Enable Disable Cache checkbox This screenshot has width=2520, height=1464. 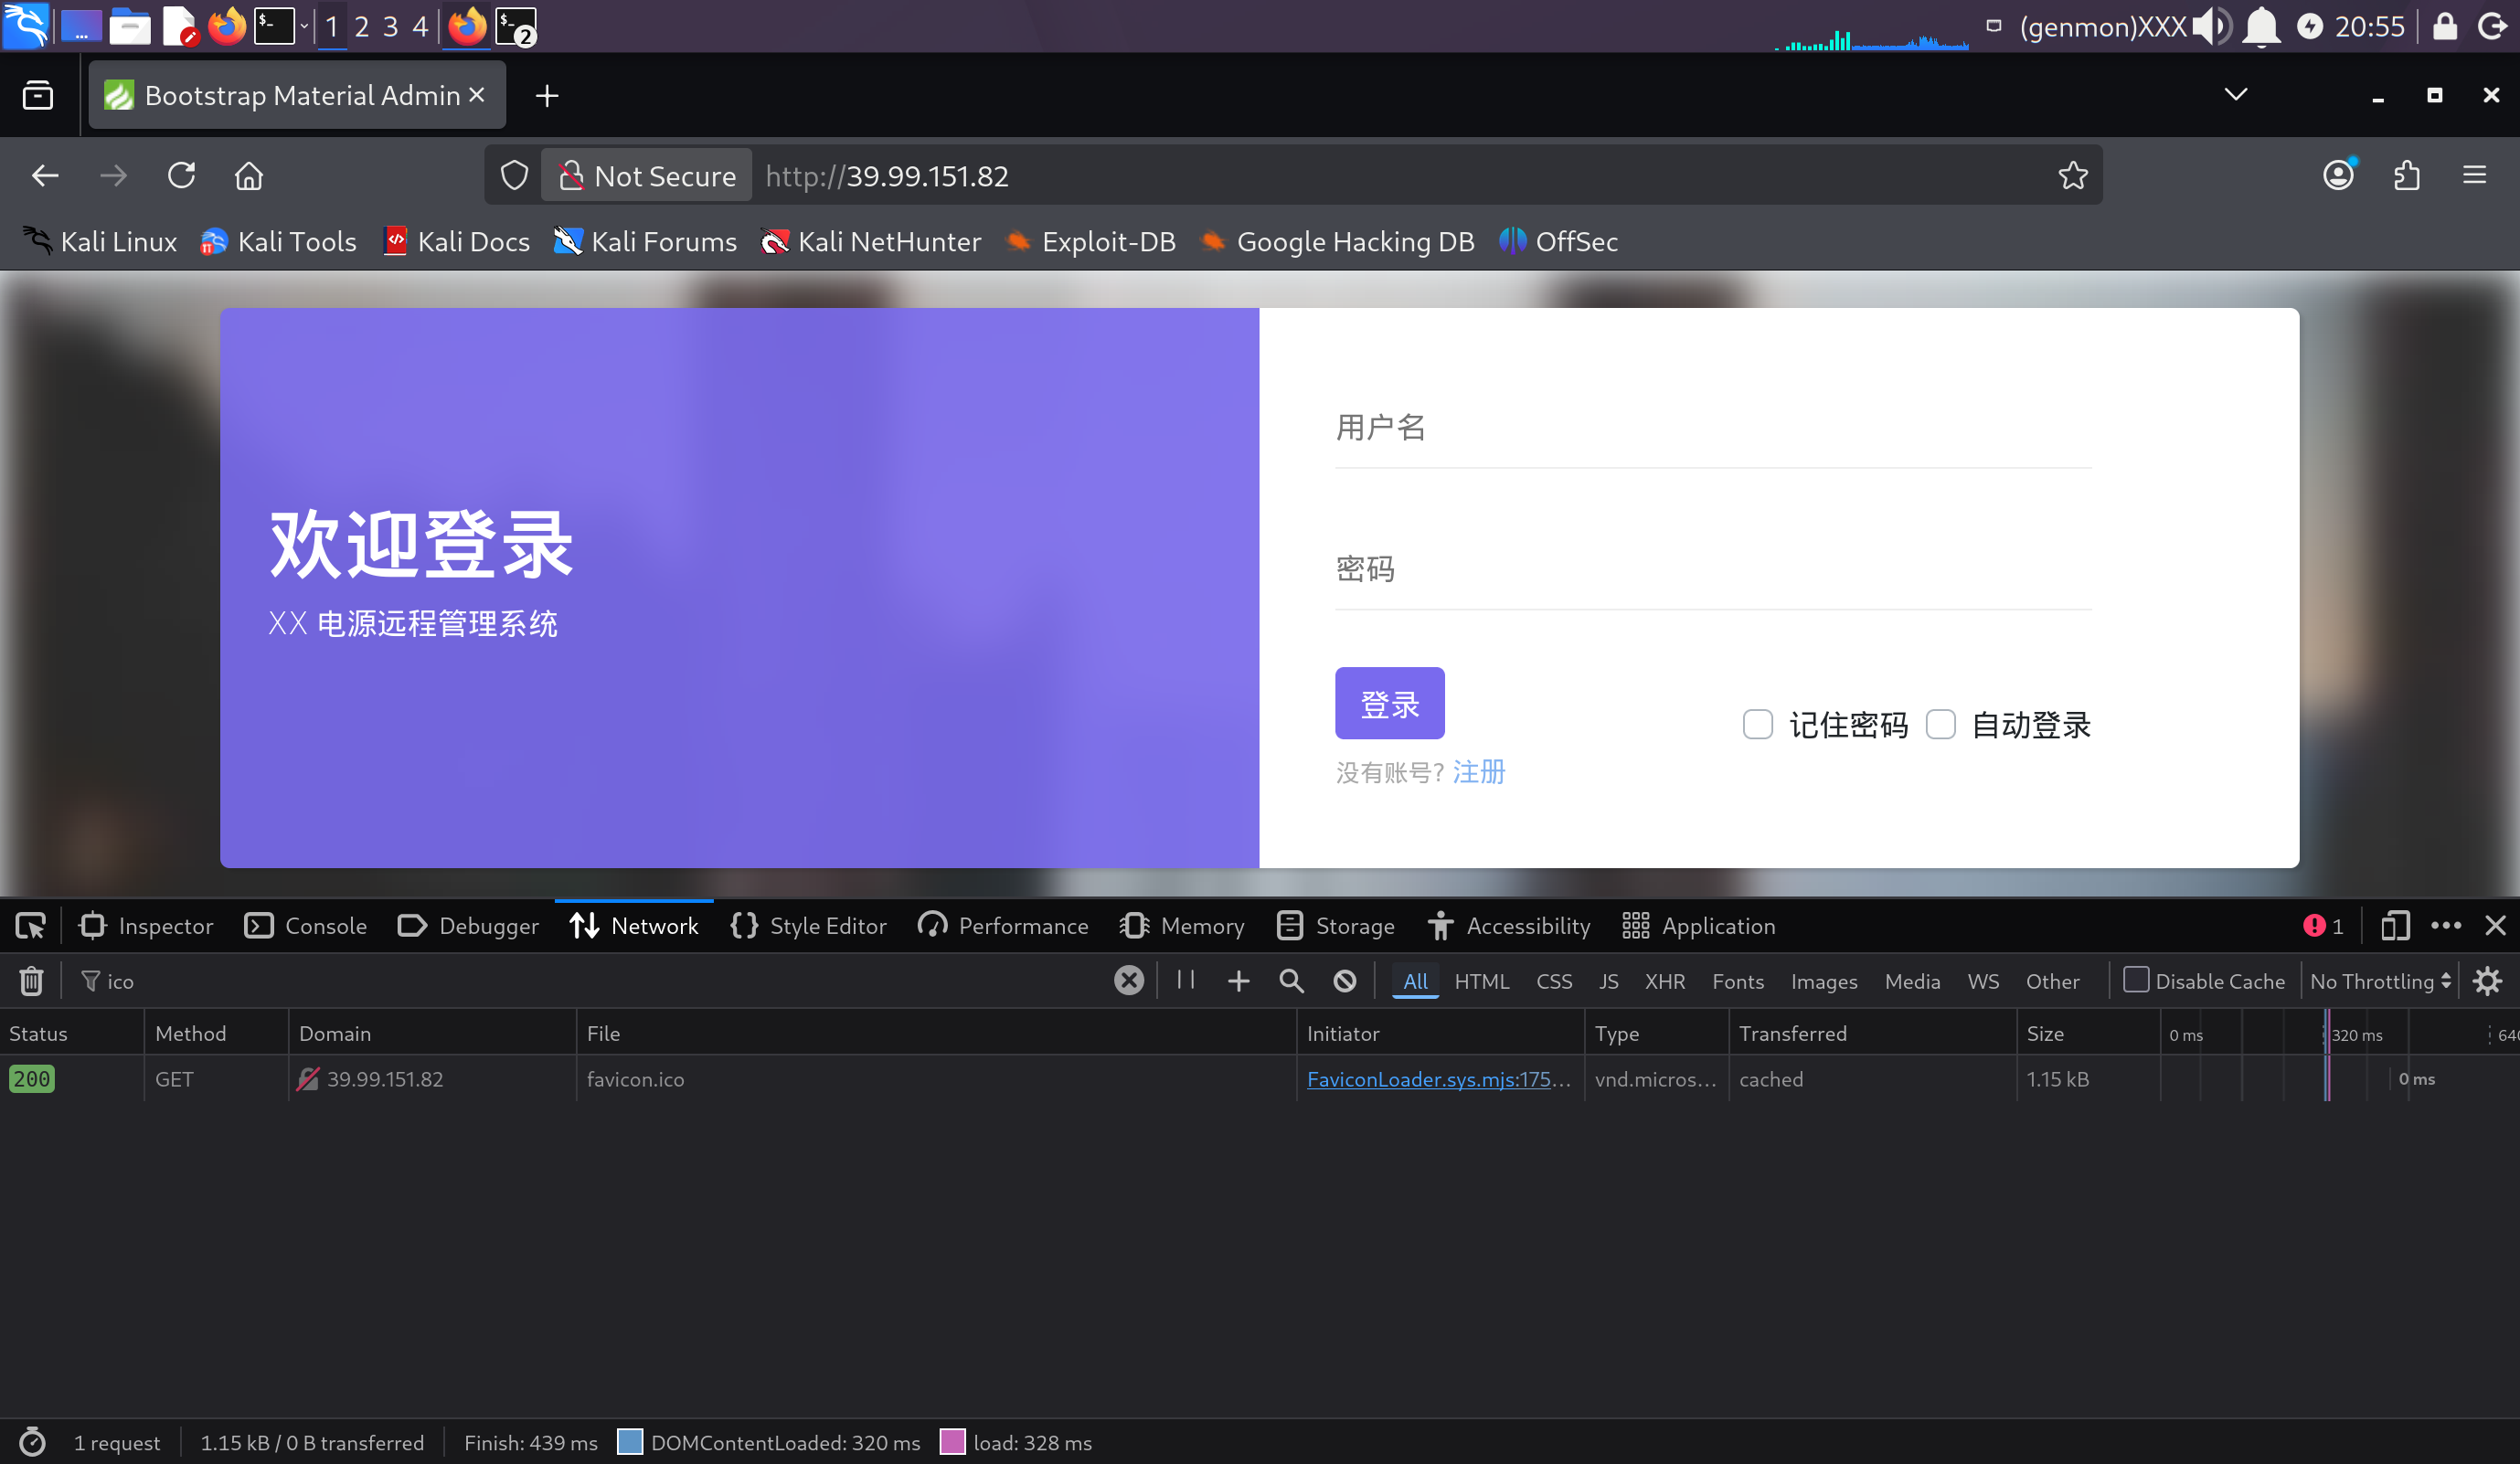(x=2135, y=980)
